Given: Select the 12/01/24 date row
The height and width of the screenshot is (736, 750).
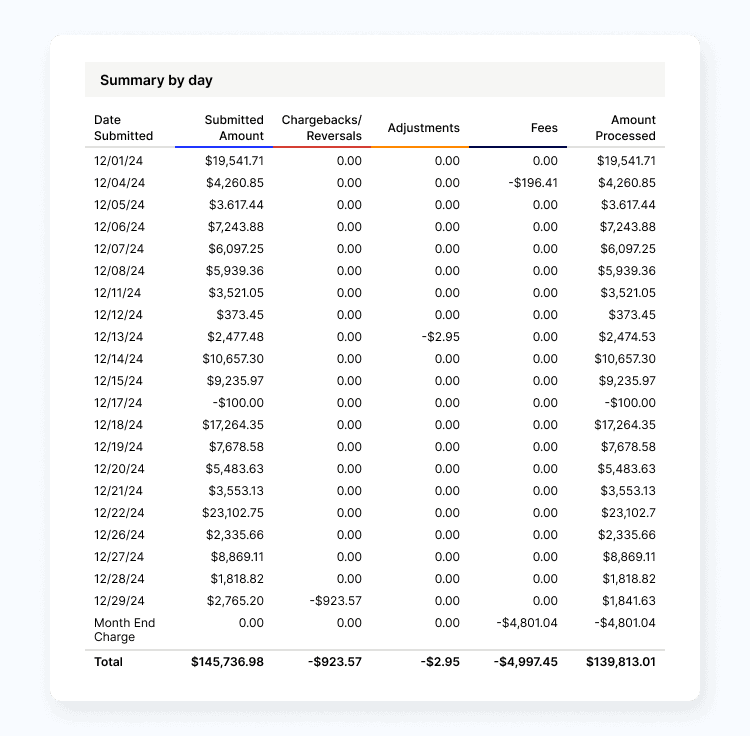Looking at the screenshot, I should coord(119,161).
